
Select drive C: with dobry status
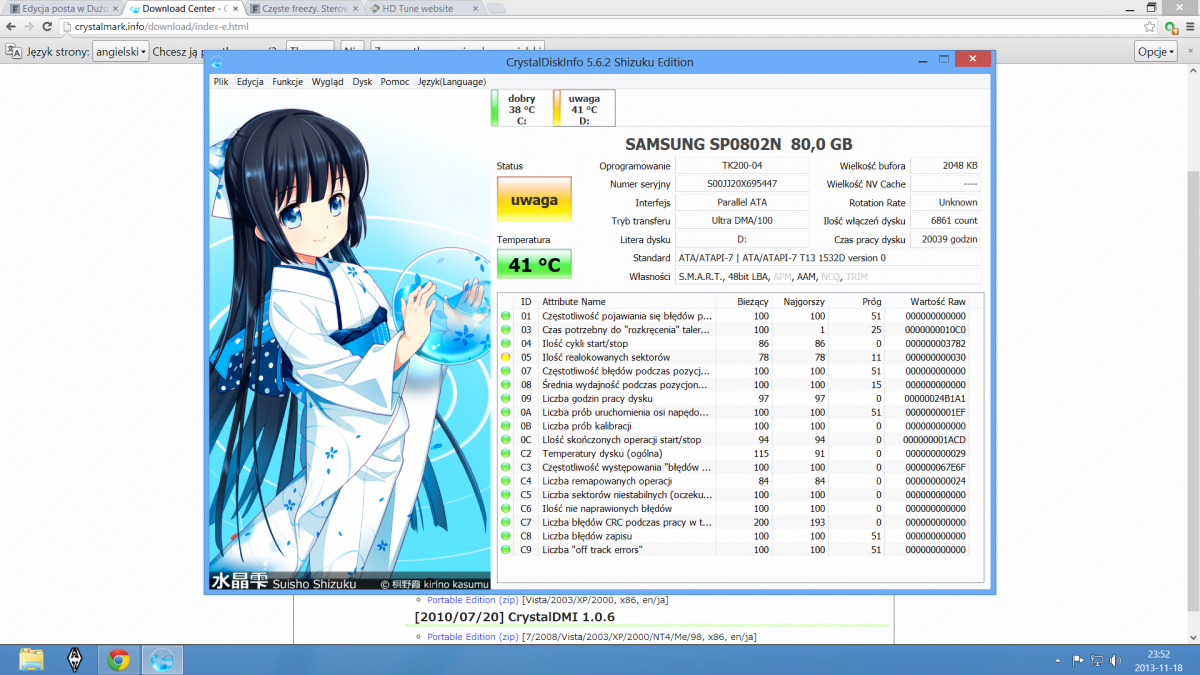click(x=520, y=108)
